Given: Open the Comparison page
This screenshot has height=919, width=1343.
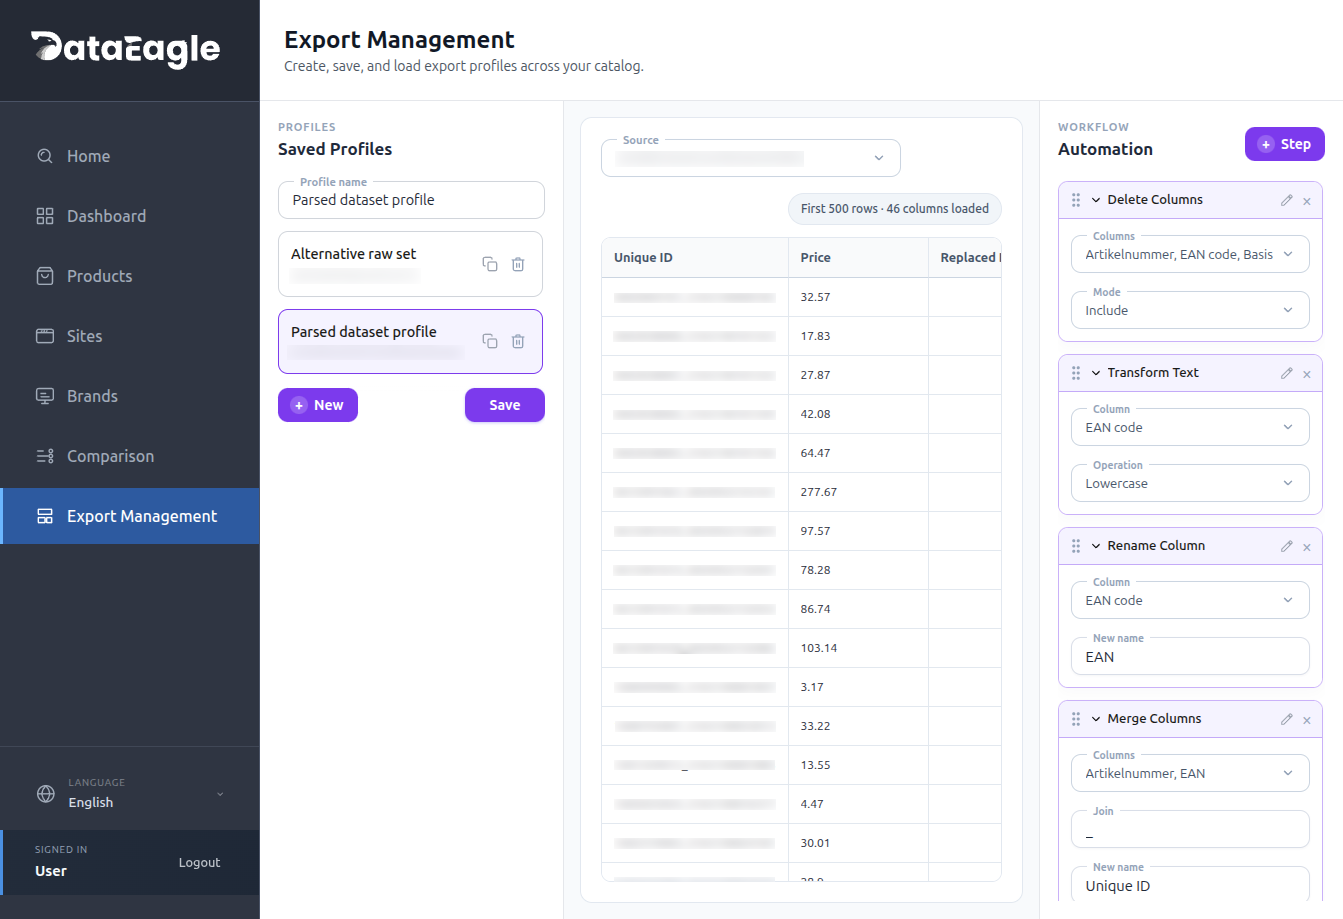Looking at the screenshot, I should tap(110, 456).
